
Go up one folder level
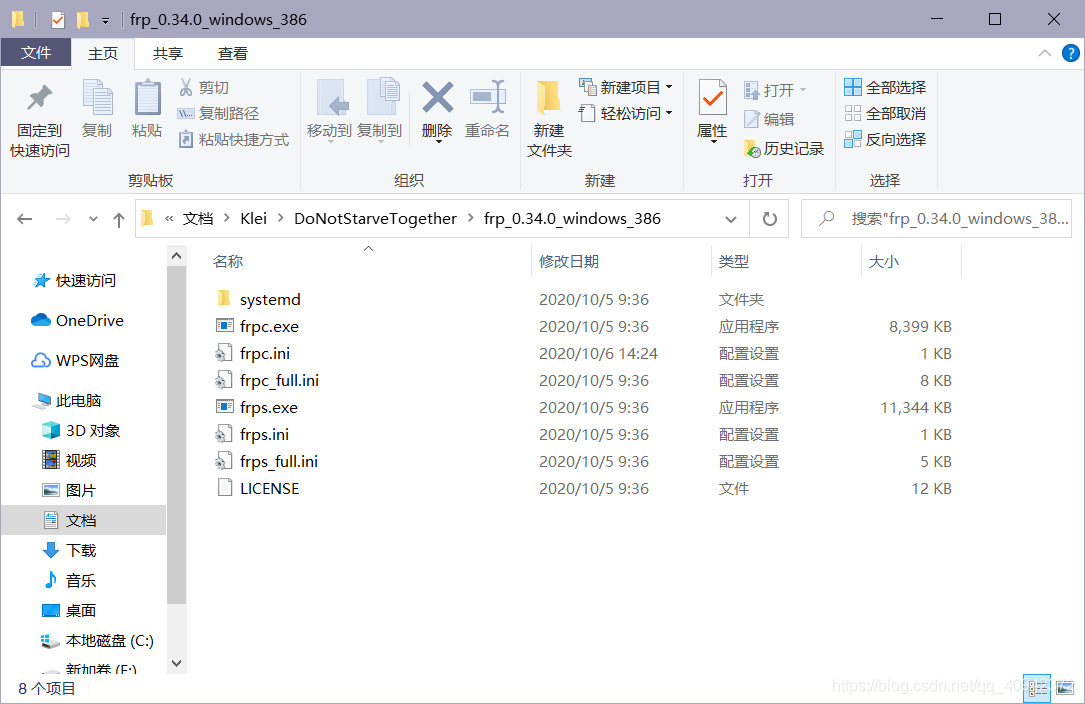pos(119,220)
